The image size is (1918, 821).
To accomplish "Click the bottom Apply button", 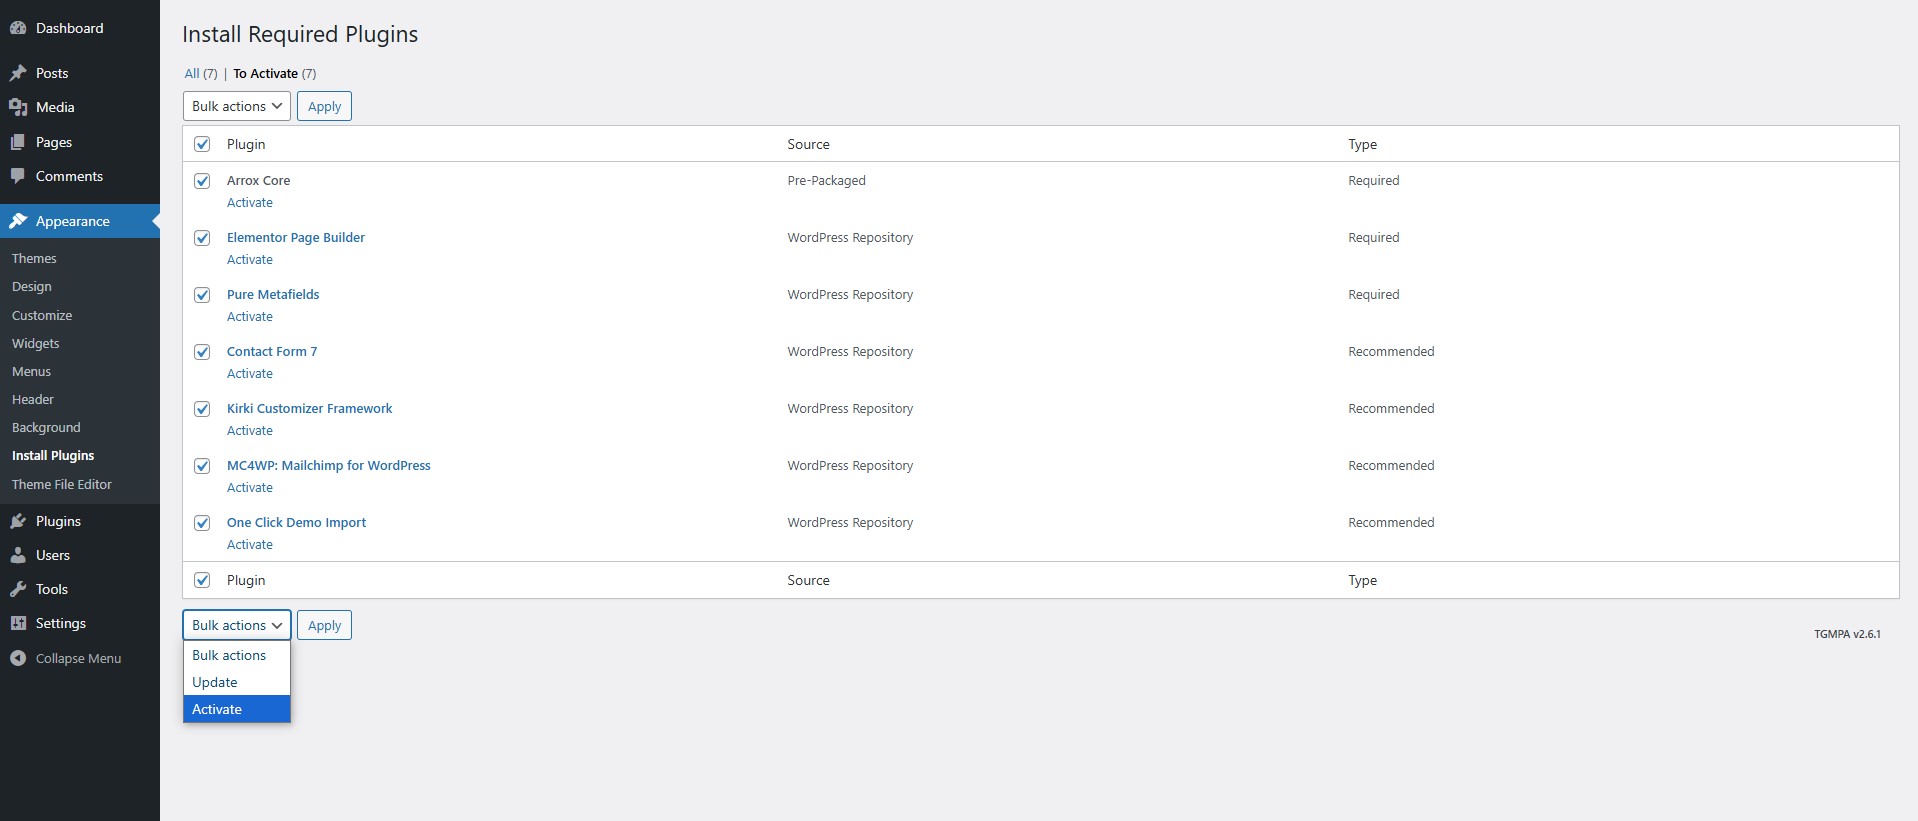I will [x=324, y=625].
